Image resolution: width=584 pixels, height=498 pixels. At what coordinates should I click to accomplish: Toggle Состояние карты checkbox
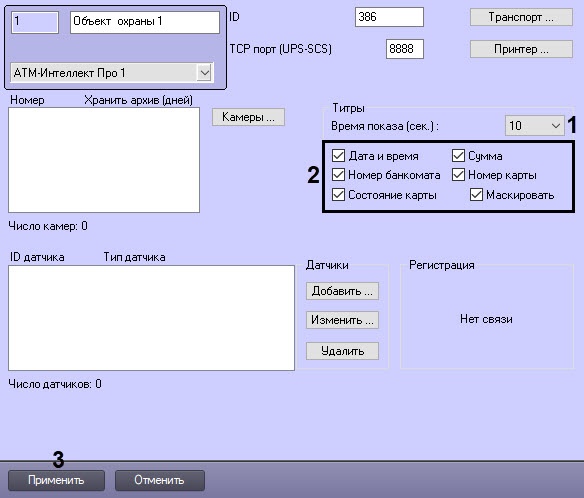pyautogui.click(x=338, y=194)
